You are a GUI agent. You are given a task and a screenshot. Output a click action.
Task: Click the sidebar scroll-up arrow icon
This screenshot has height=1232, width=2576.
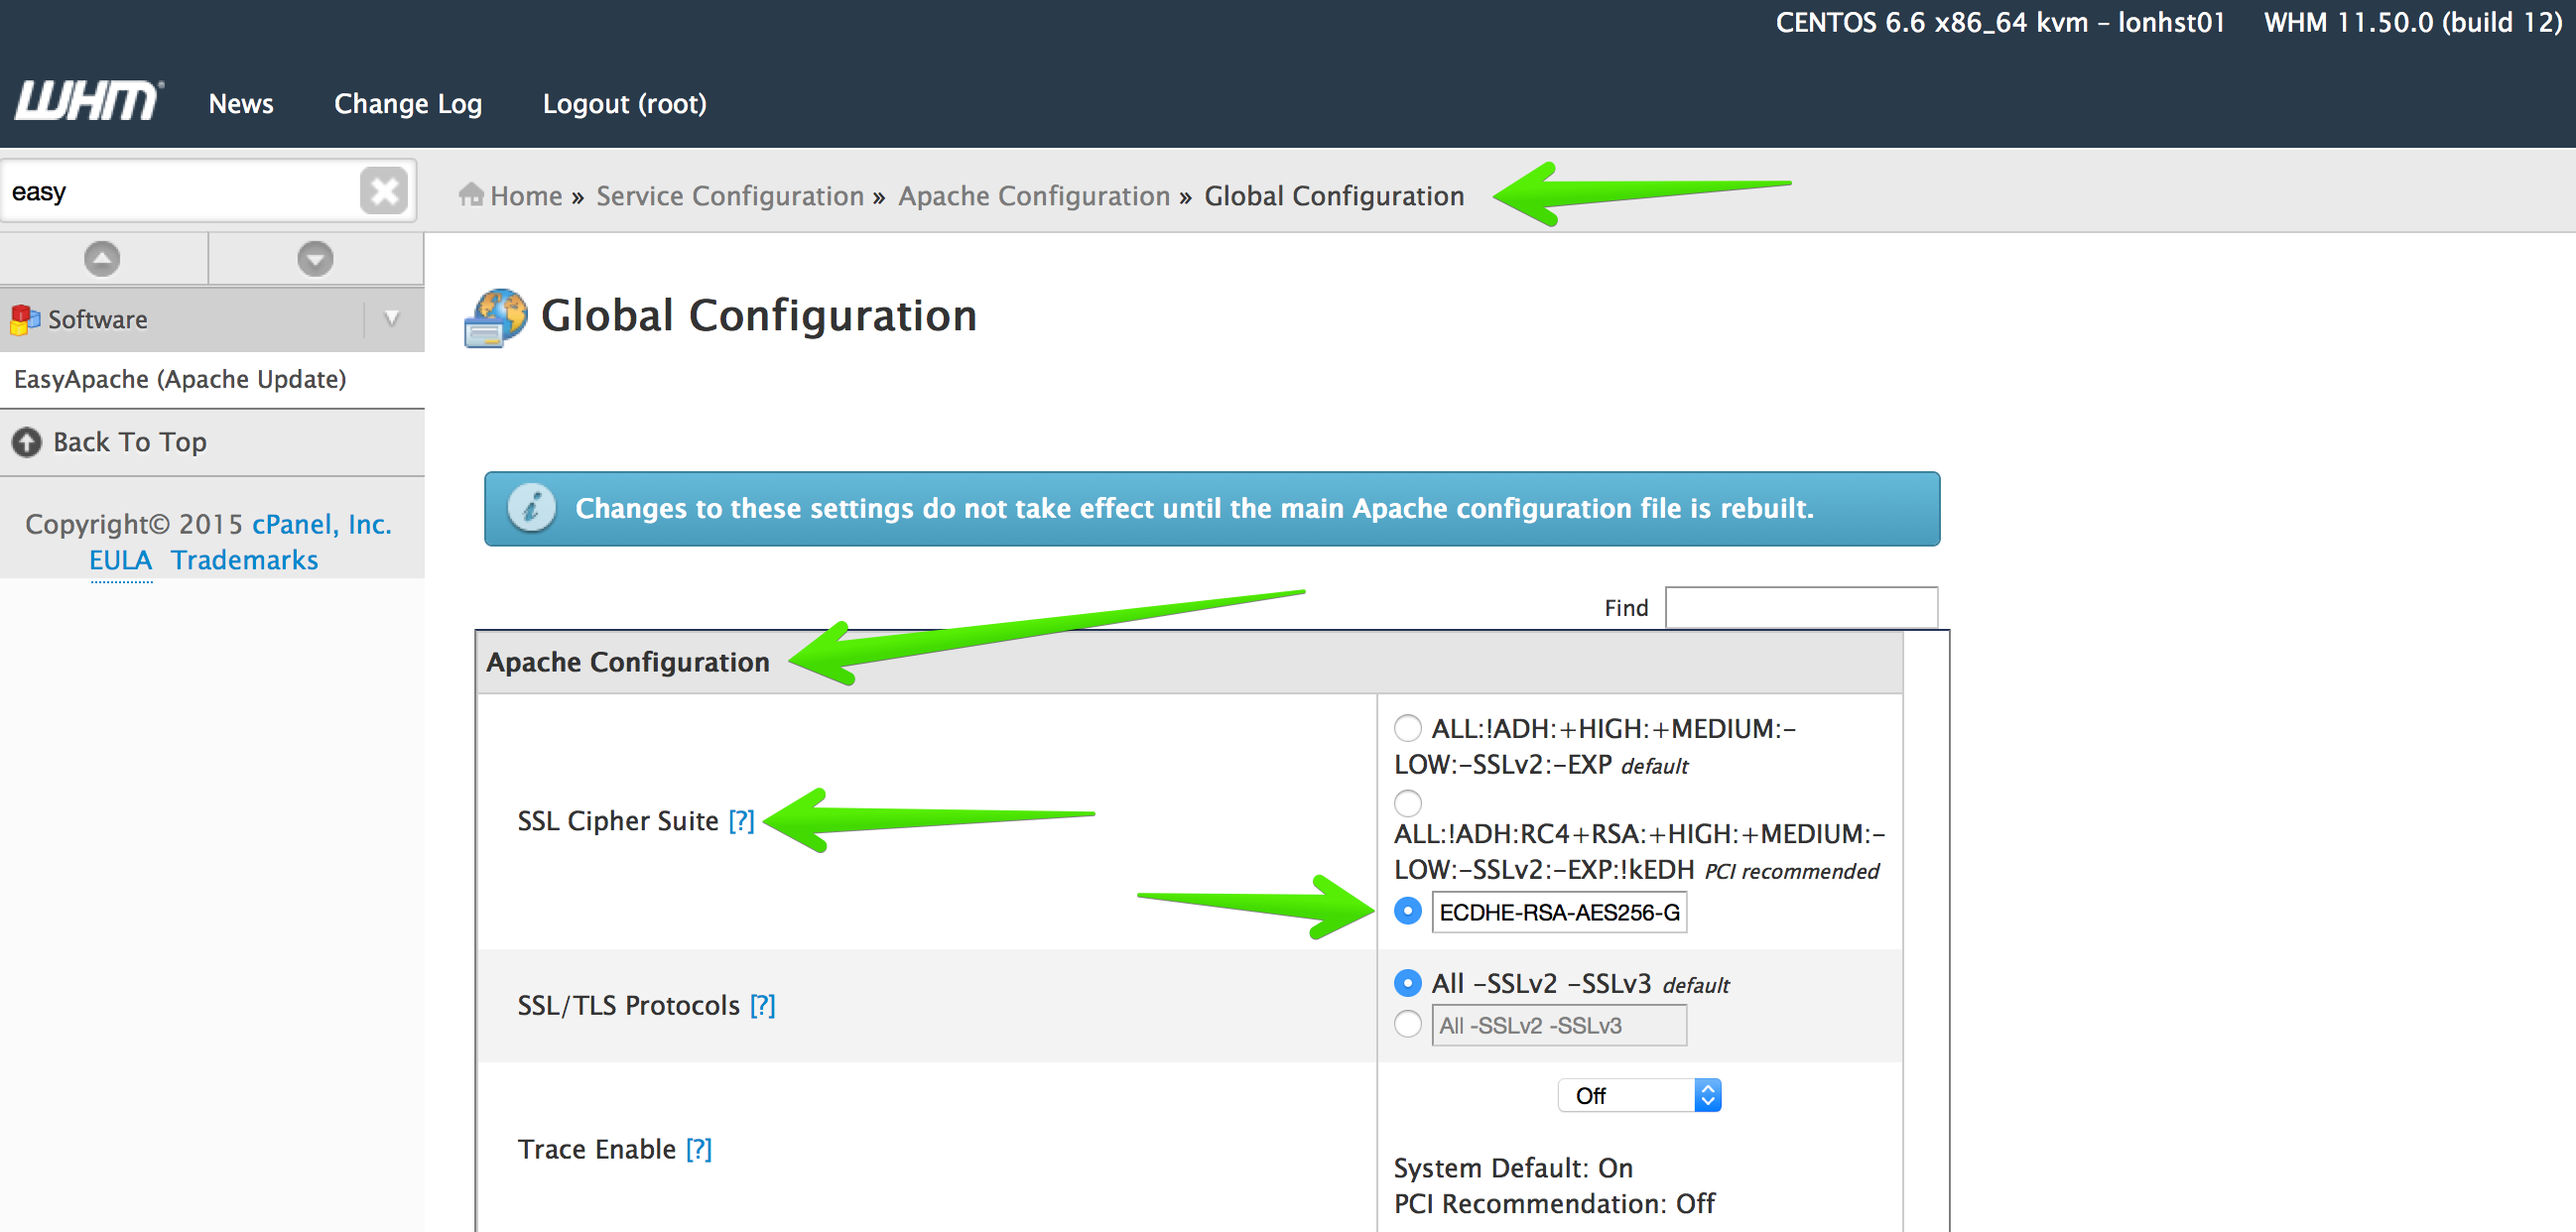tap(102, 259)
